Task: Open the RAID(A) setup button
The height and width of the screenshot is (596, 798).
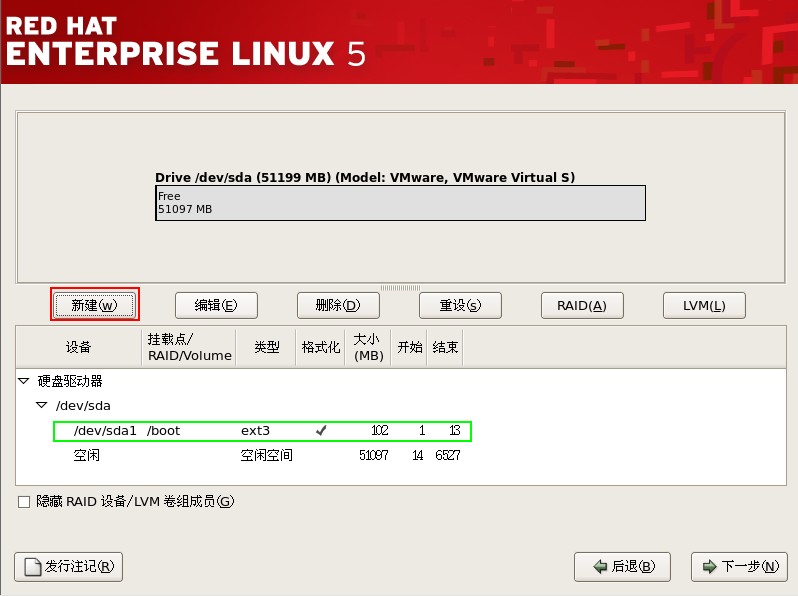Action: (x=582, y=305)
